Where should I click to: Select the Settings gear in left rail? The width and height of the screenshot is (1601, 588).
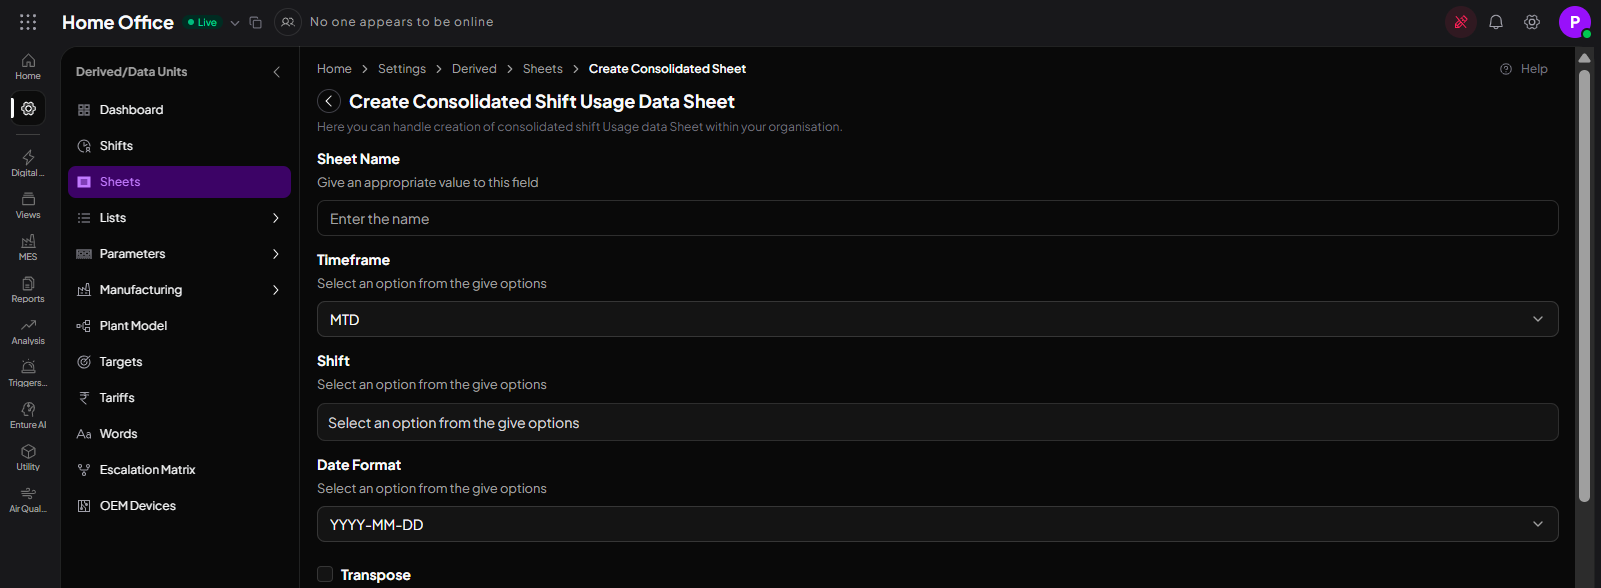click(28, 108)
